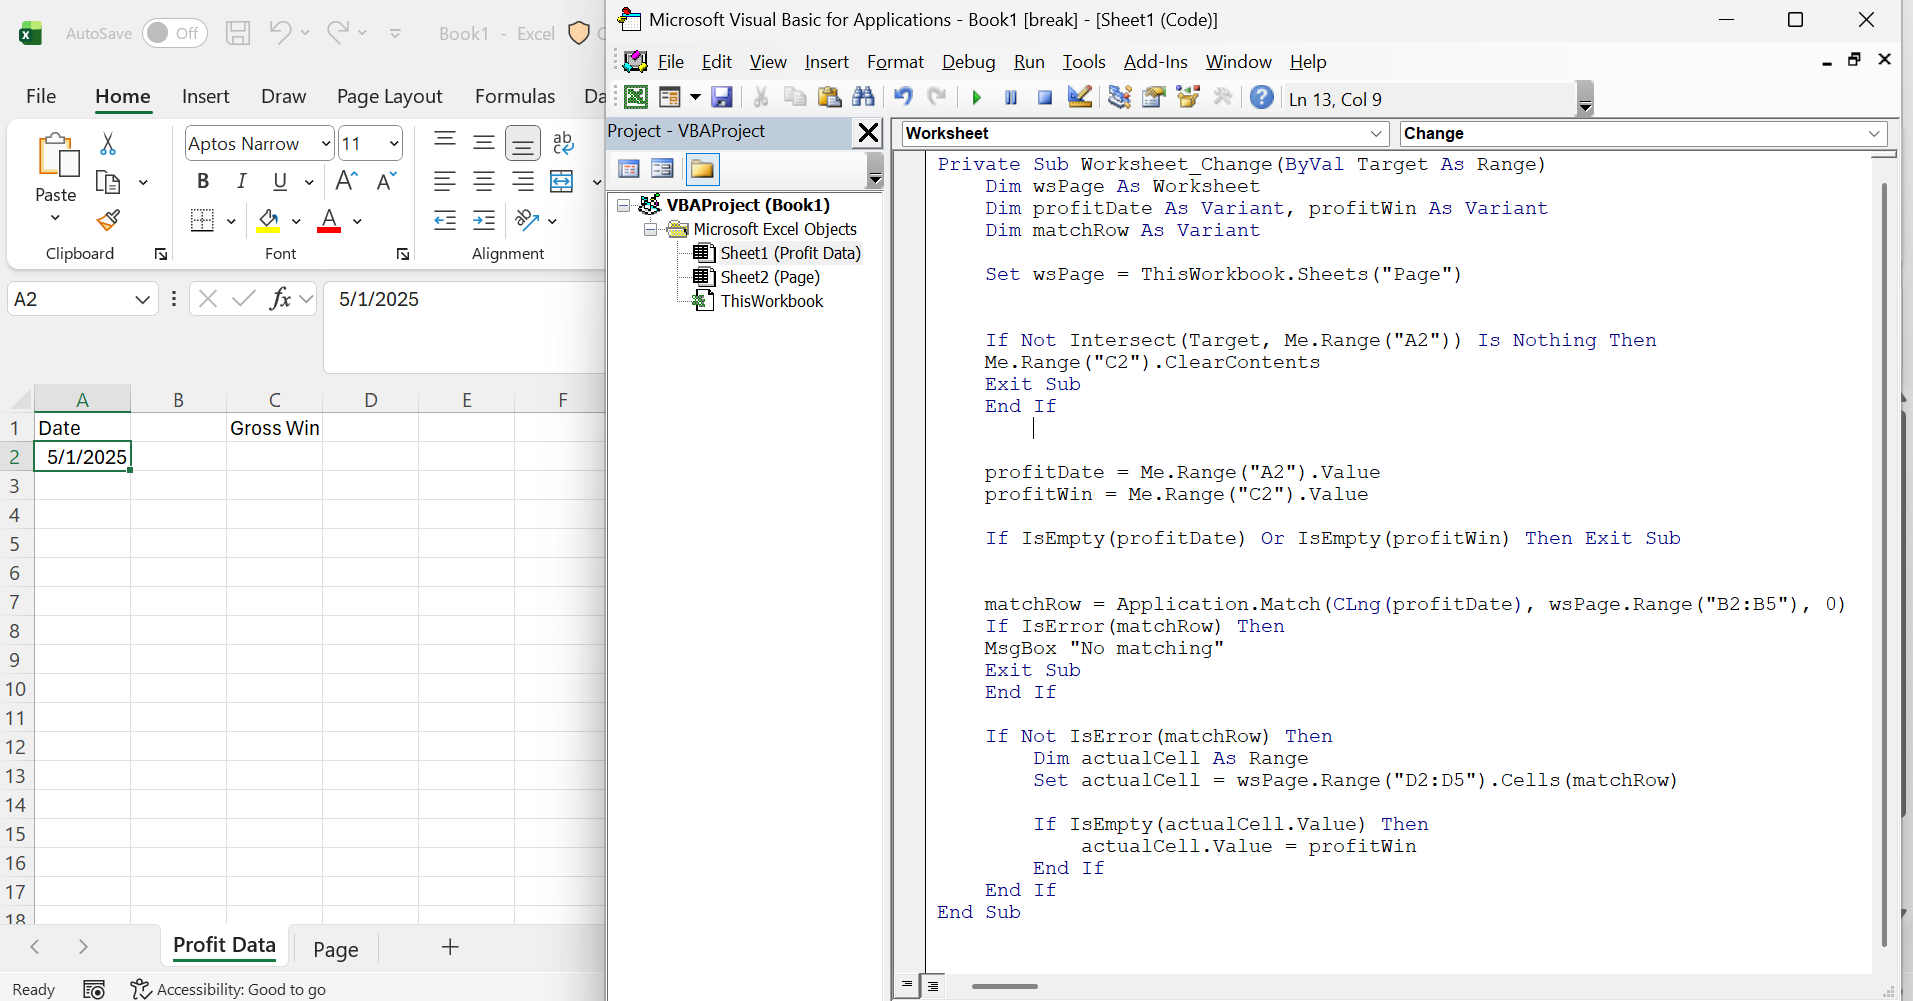Open the Tools menu in VBA editor
Screen dimensions: 1913x1001
1084,62
